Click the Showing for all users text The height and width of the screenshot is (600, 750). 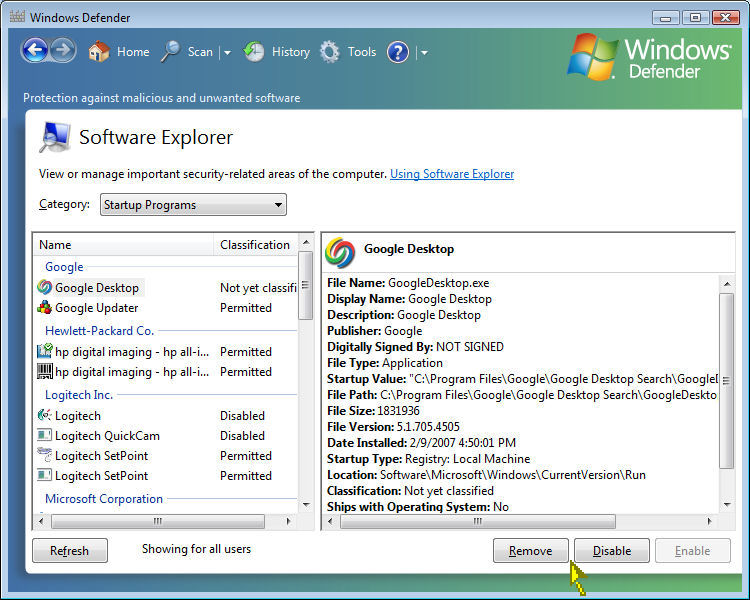(197, 549)
